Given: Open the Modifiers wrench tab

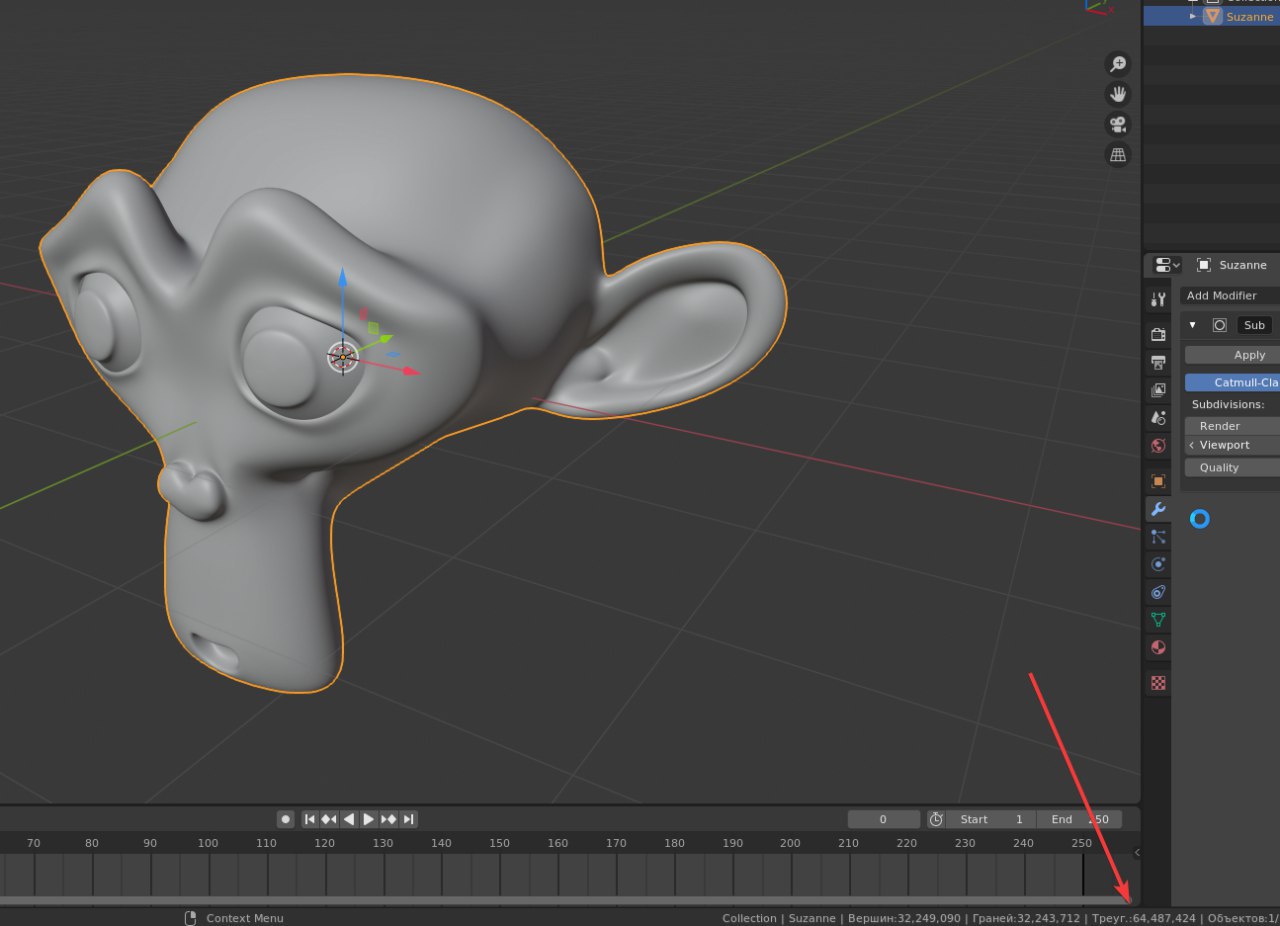Looking at the screenshot, I should (x=1158, y=509).
